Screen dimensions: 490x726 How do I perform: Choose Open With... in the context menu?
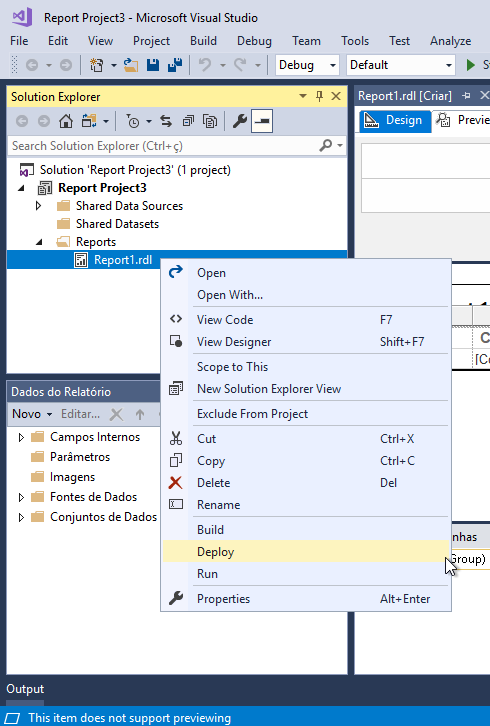[306, 294]
